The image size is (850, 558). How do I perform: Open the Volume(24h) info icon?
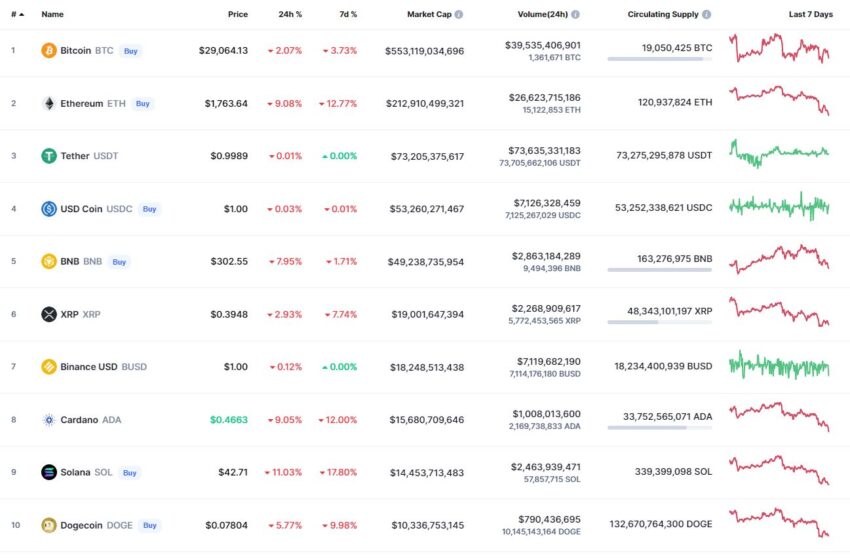[575, 14]
